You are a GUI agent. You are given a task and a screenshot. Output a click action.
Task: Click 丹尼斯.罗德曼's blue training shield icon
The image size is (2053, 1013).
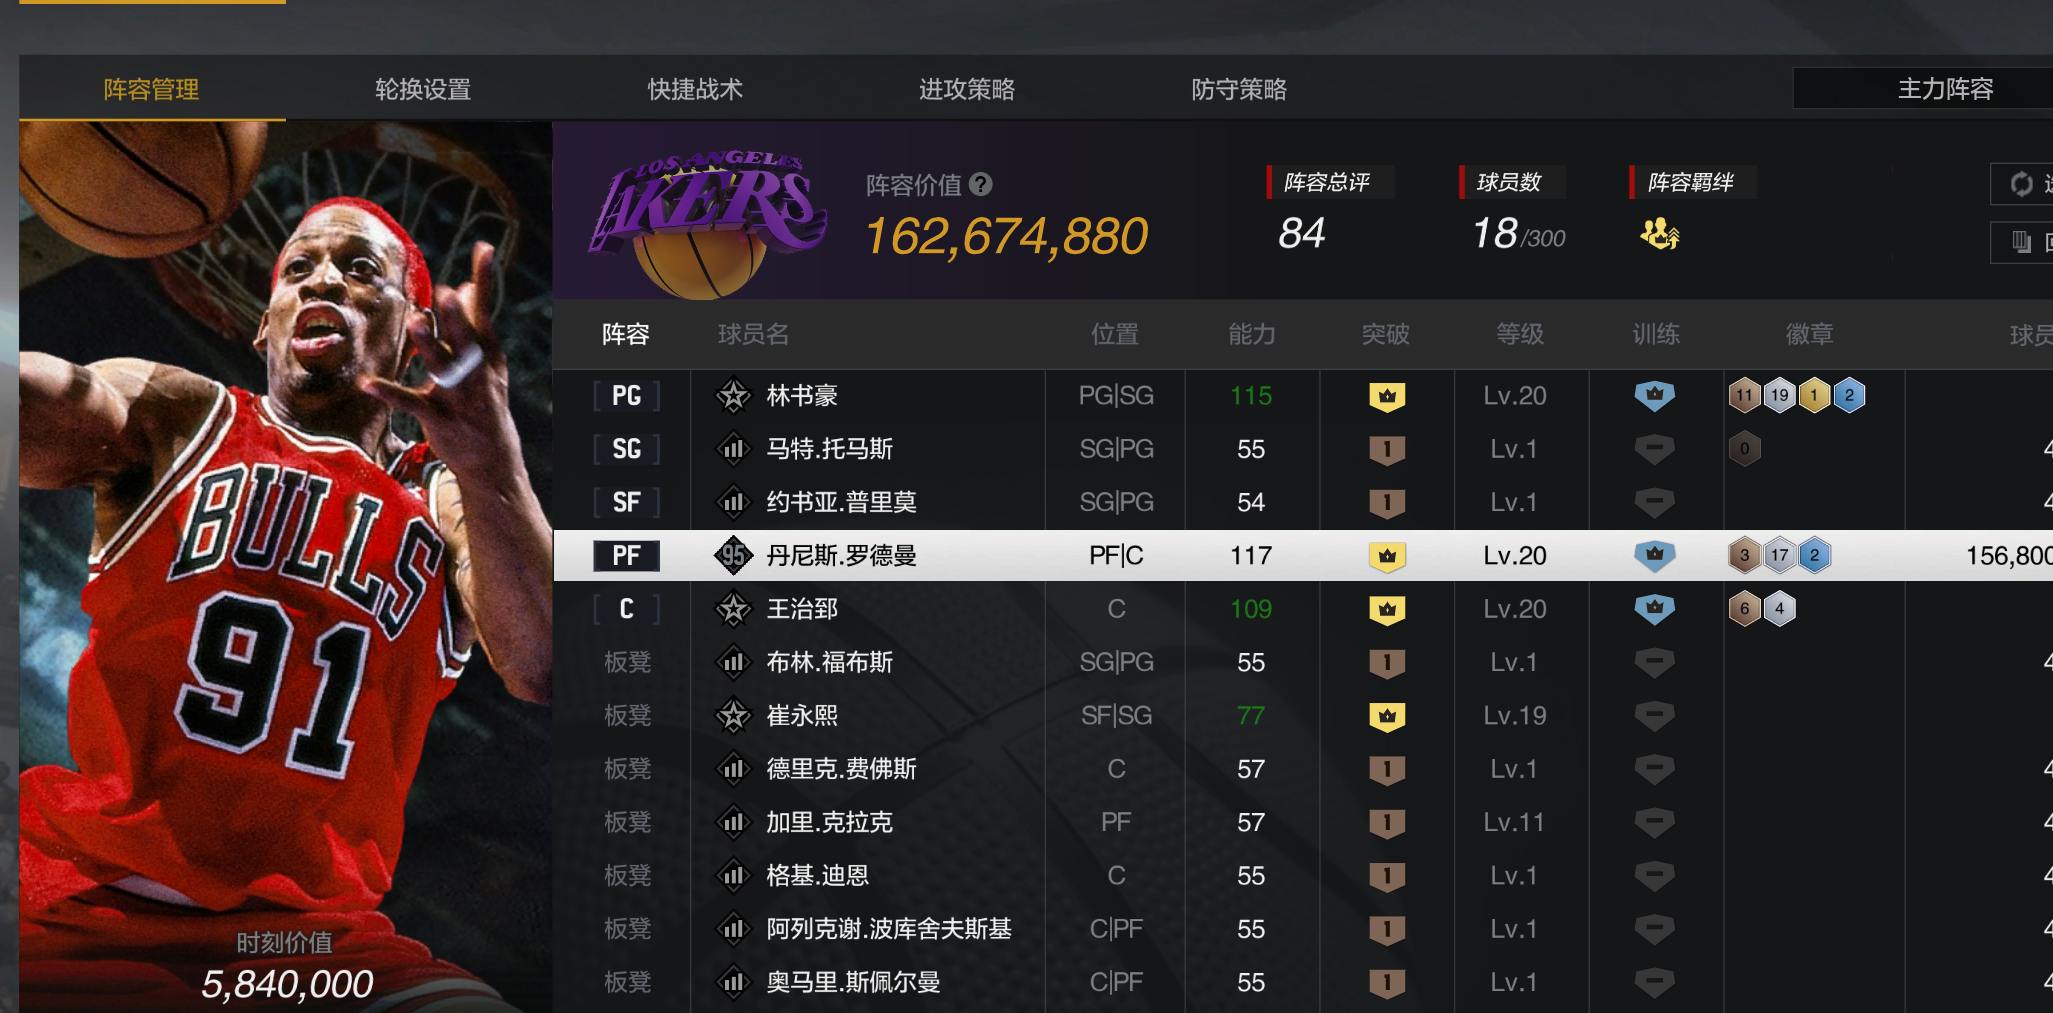coord(1654,555)
